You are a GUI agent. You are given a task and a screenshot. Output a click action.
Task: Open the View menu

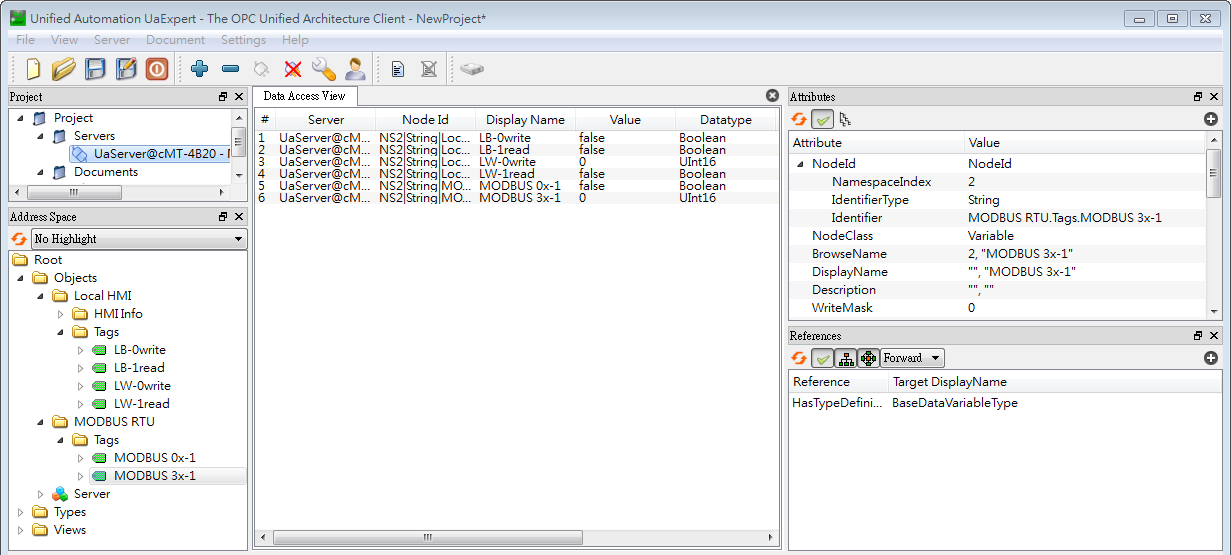[64, 40]
